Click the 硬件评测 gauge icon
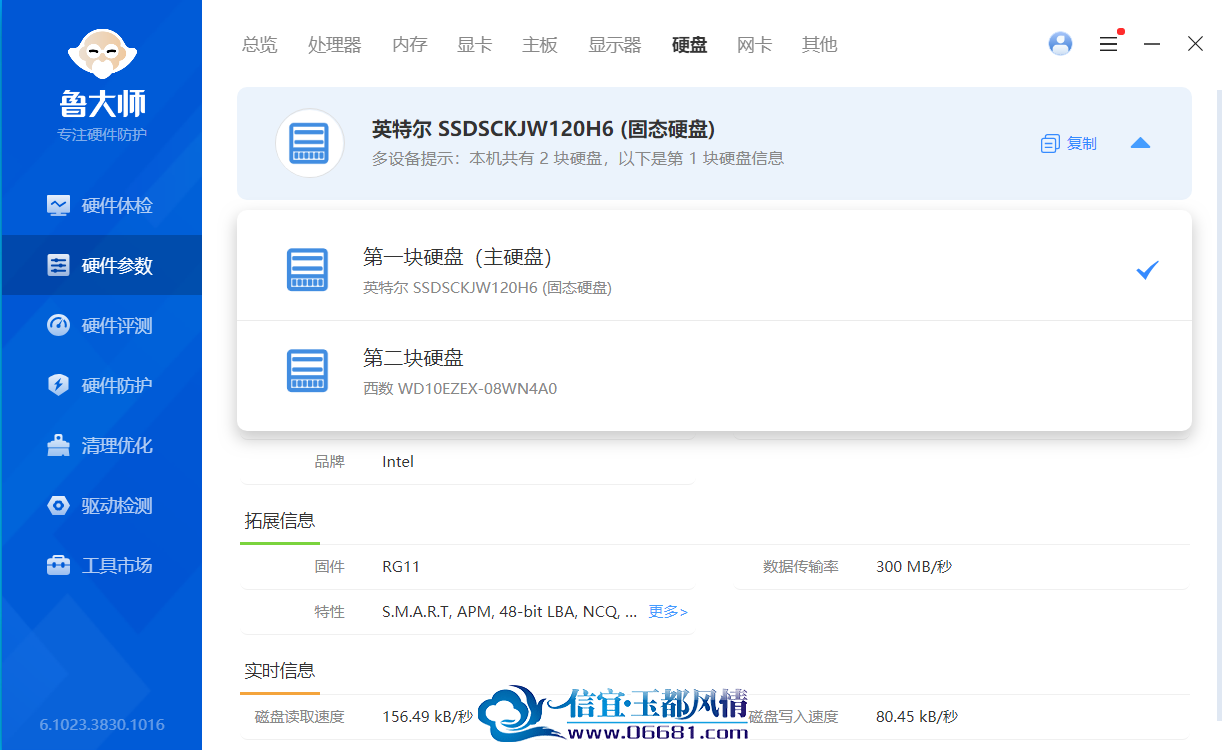This screenshot has height=750, width=1226. click(59, 326)
